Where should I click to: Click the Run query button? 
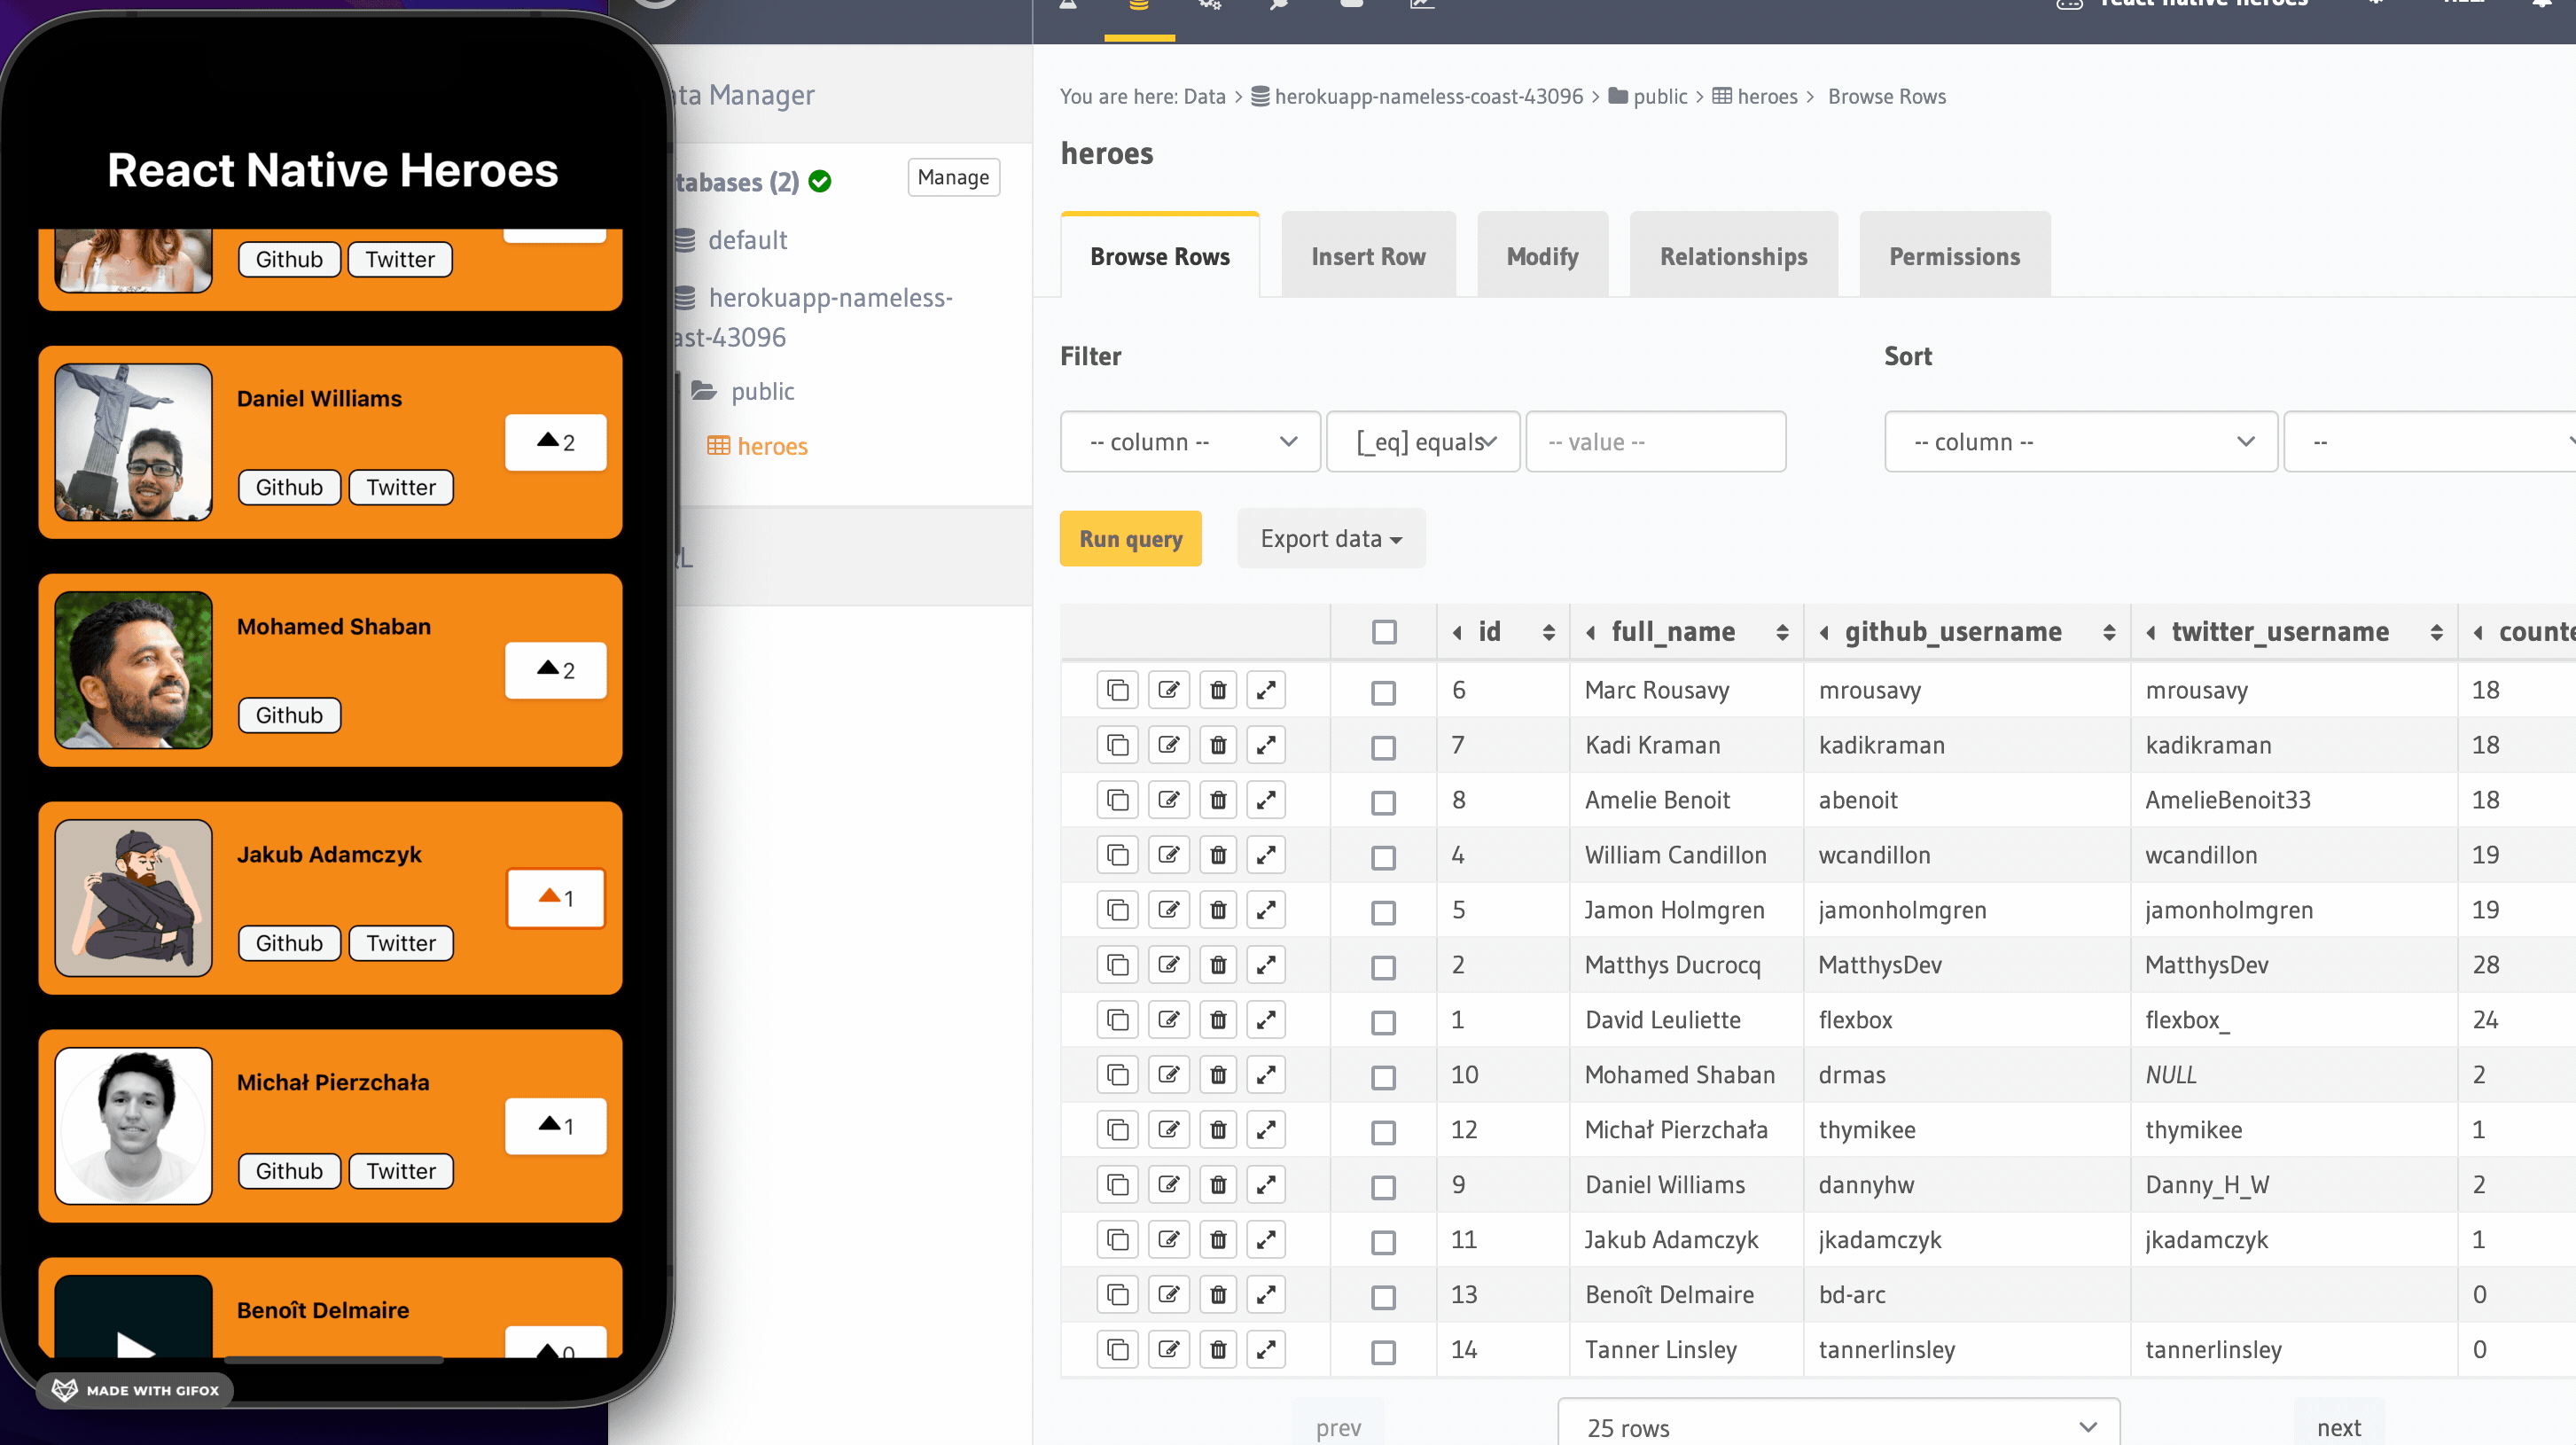click(1130, 539)
